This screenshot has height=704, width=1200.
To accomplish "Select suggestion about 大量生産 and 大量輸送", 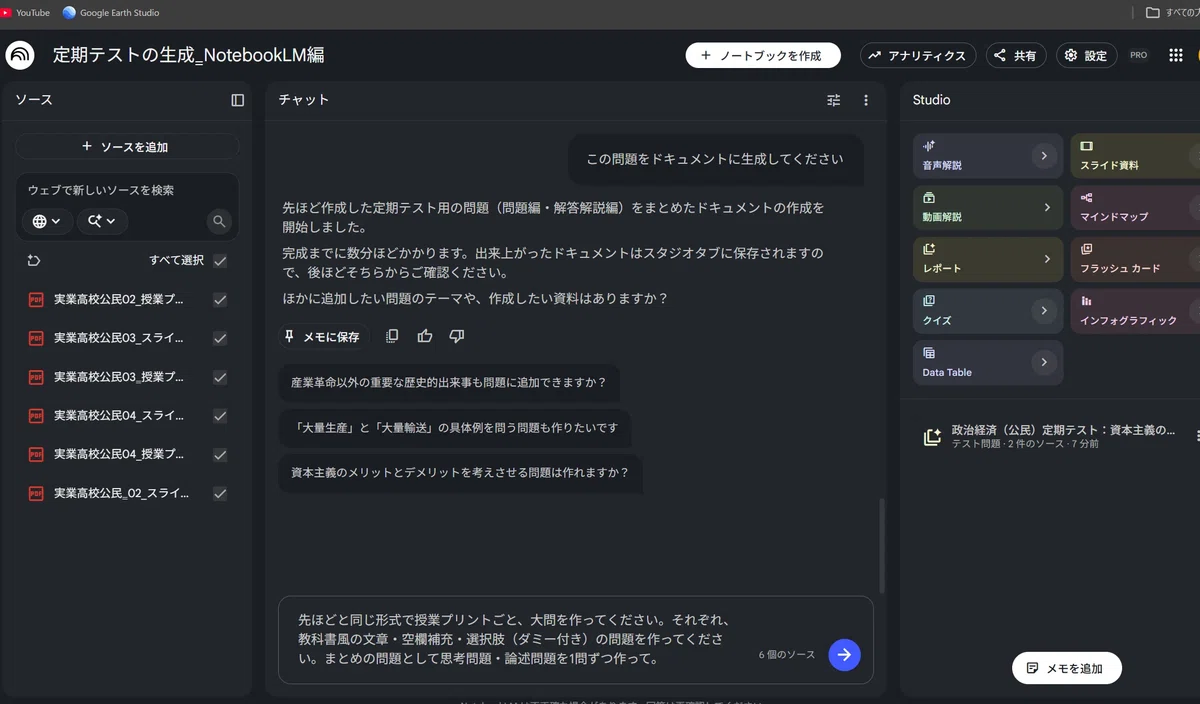I will (x=455, y=427).
